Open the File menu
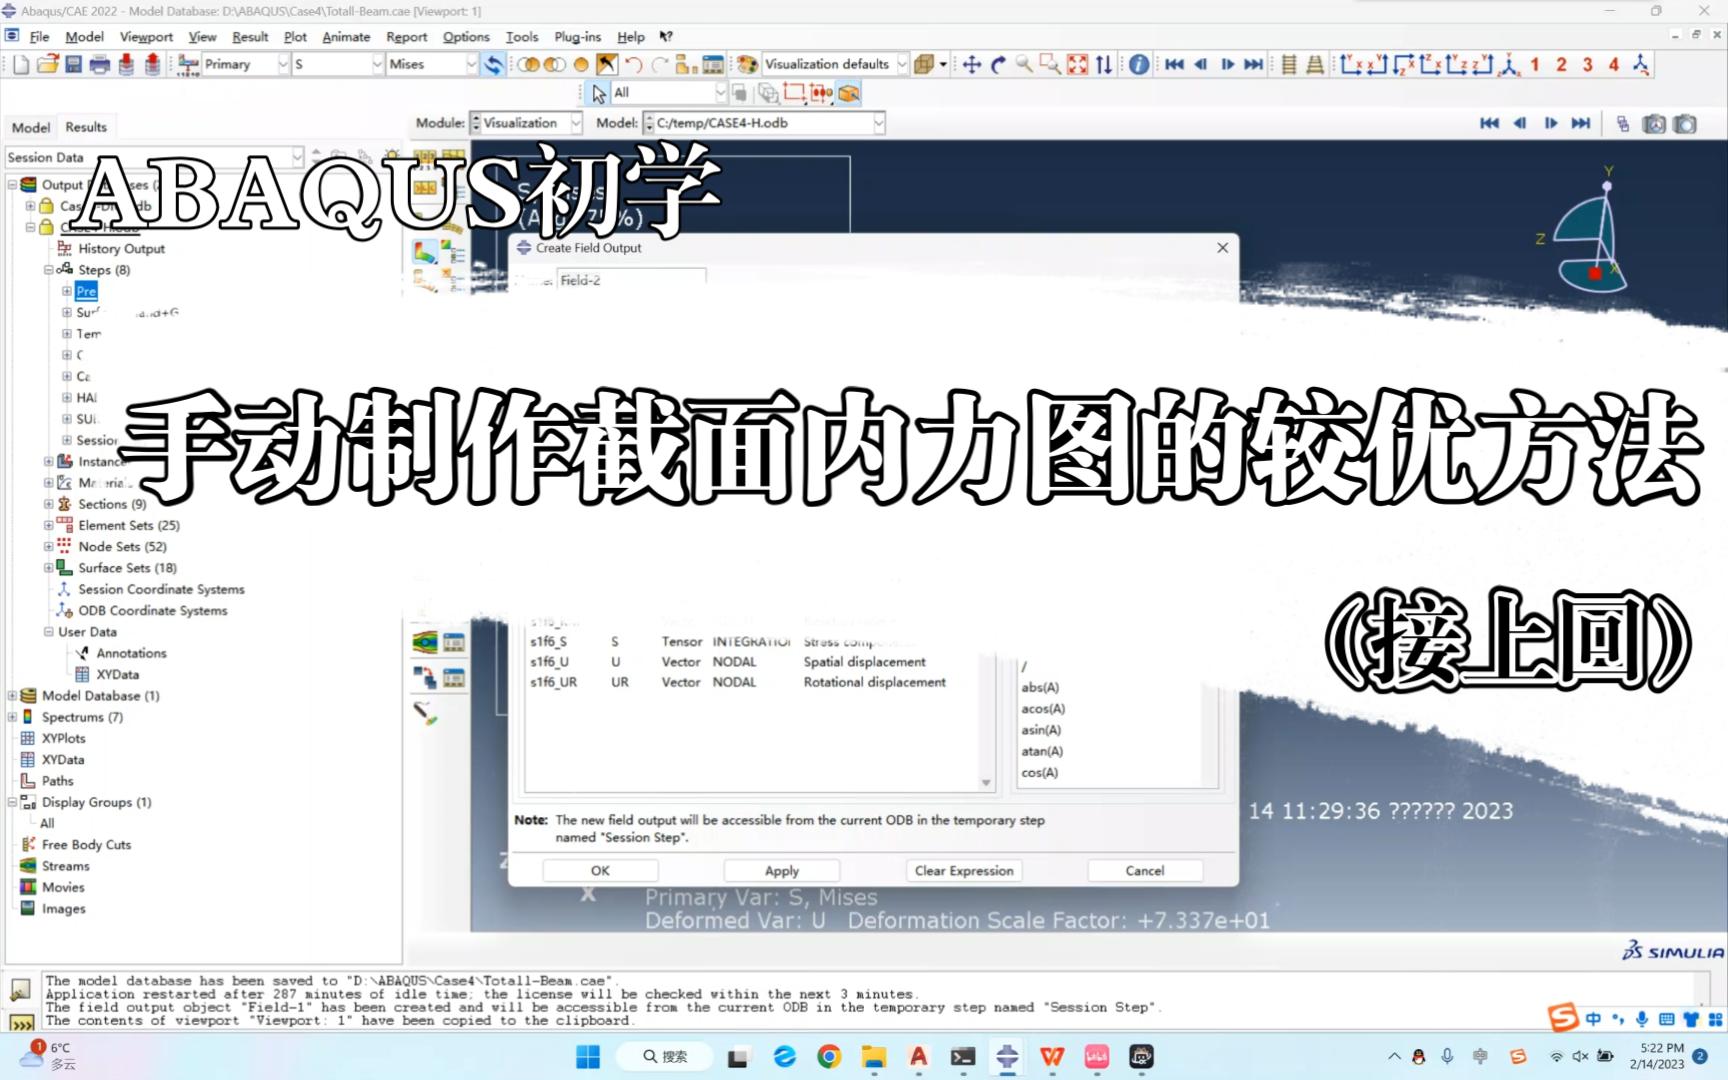 [39, 36]
